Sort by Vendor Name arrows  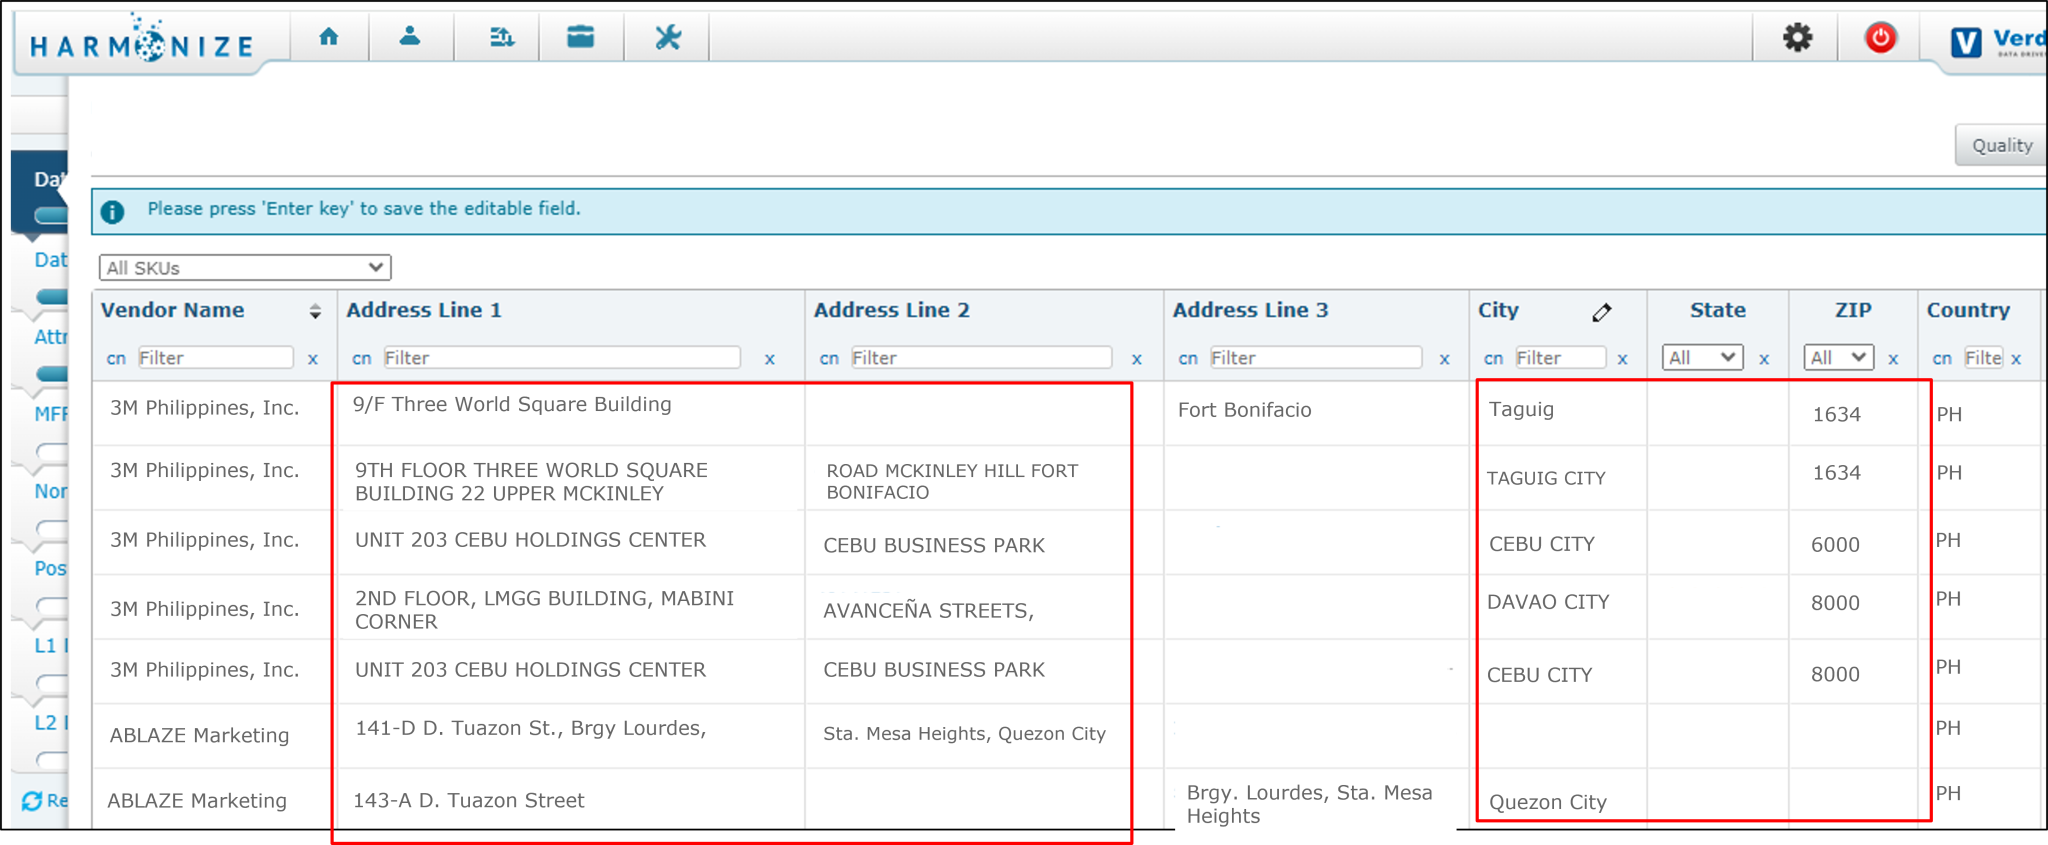tap(315, 311)
